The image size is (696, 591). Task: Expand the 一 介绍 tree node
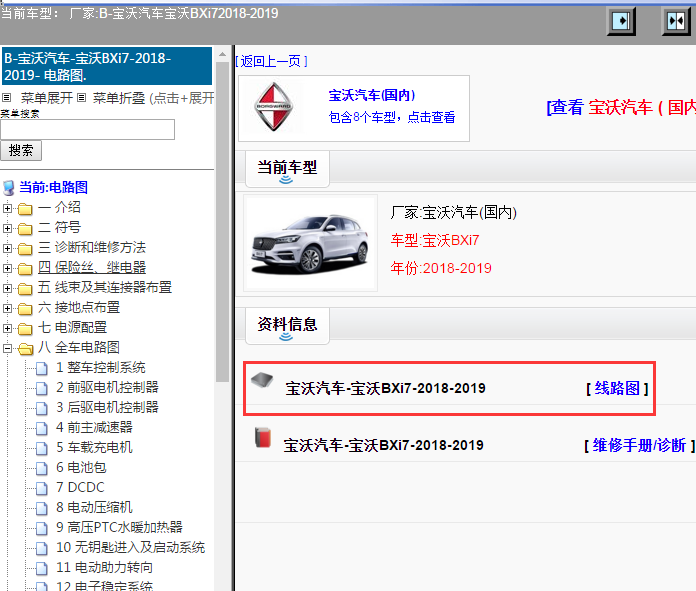[x=7, y=208]
